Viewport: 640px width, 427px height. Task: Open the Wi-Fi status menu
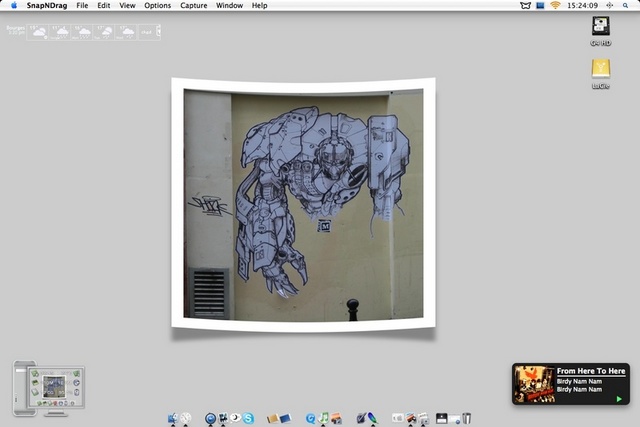(x=555, y=5)
